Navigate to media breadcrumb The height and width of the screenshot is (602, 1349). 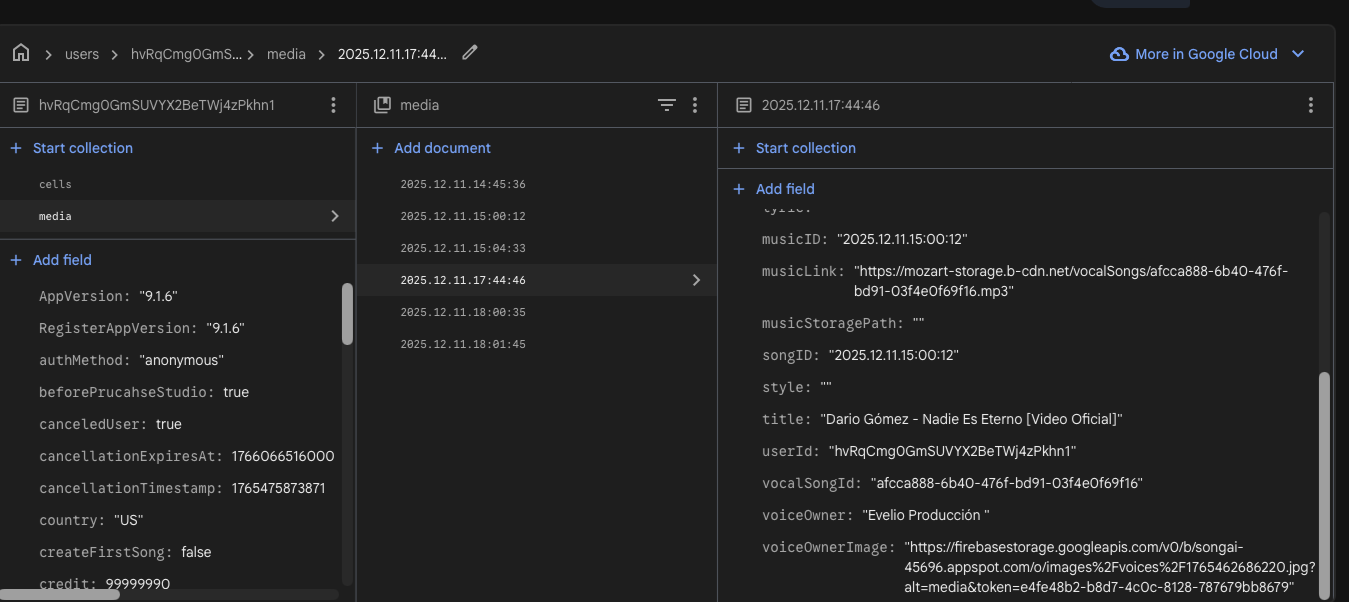coord(286,54)
